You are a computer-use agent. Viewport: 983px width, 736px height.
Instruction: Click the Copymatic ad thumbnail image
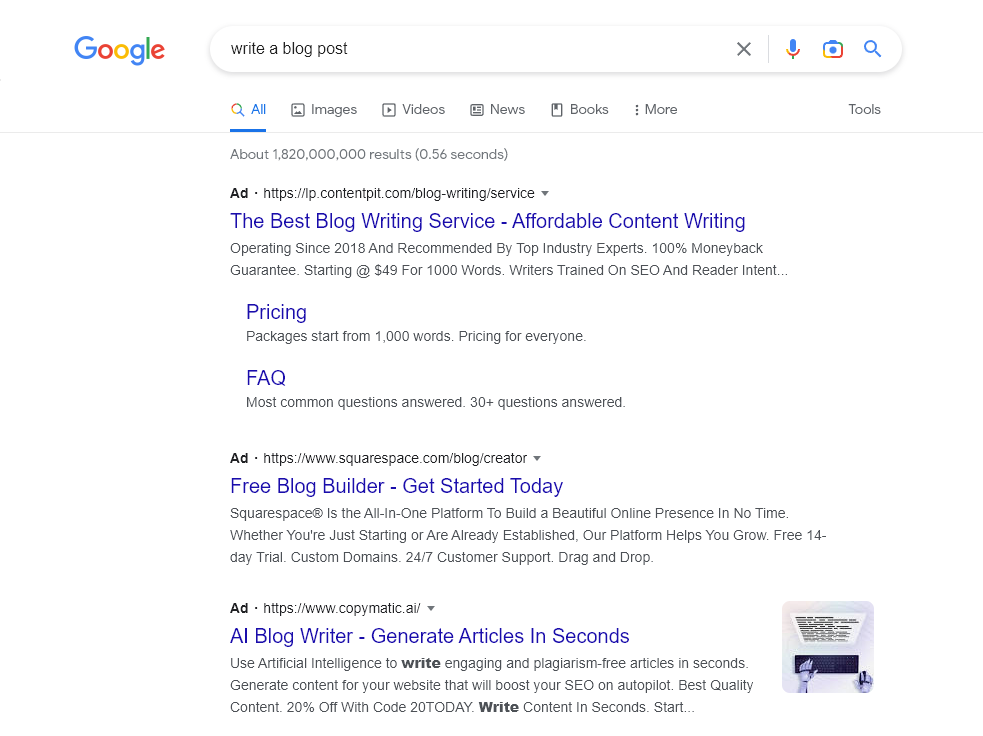pos(827,646)
